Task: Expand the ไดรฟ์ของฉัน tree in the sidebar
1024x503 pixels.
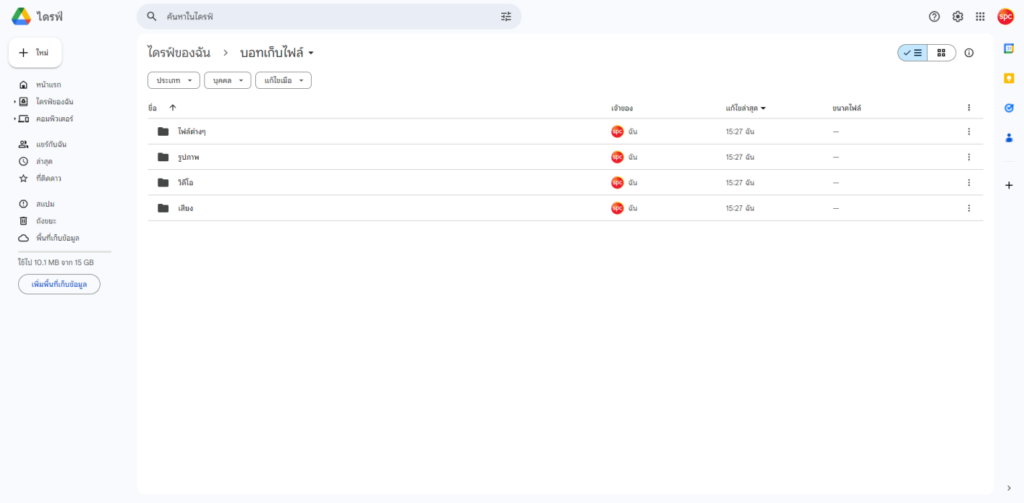Action: click(15, 102)
